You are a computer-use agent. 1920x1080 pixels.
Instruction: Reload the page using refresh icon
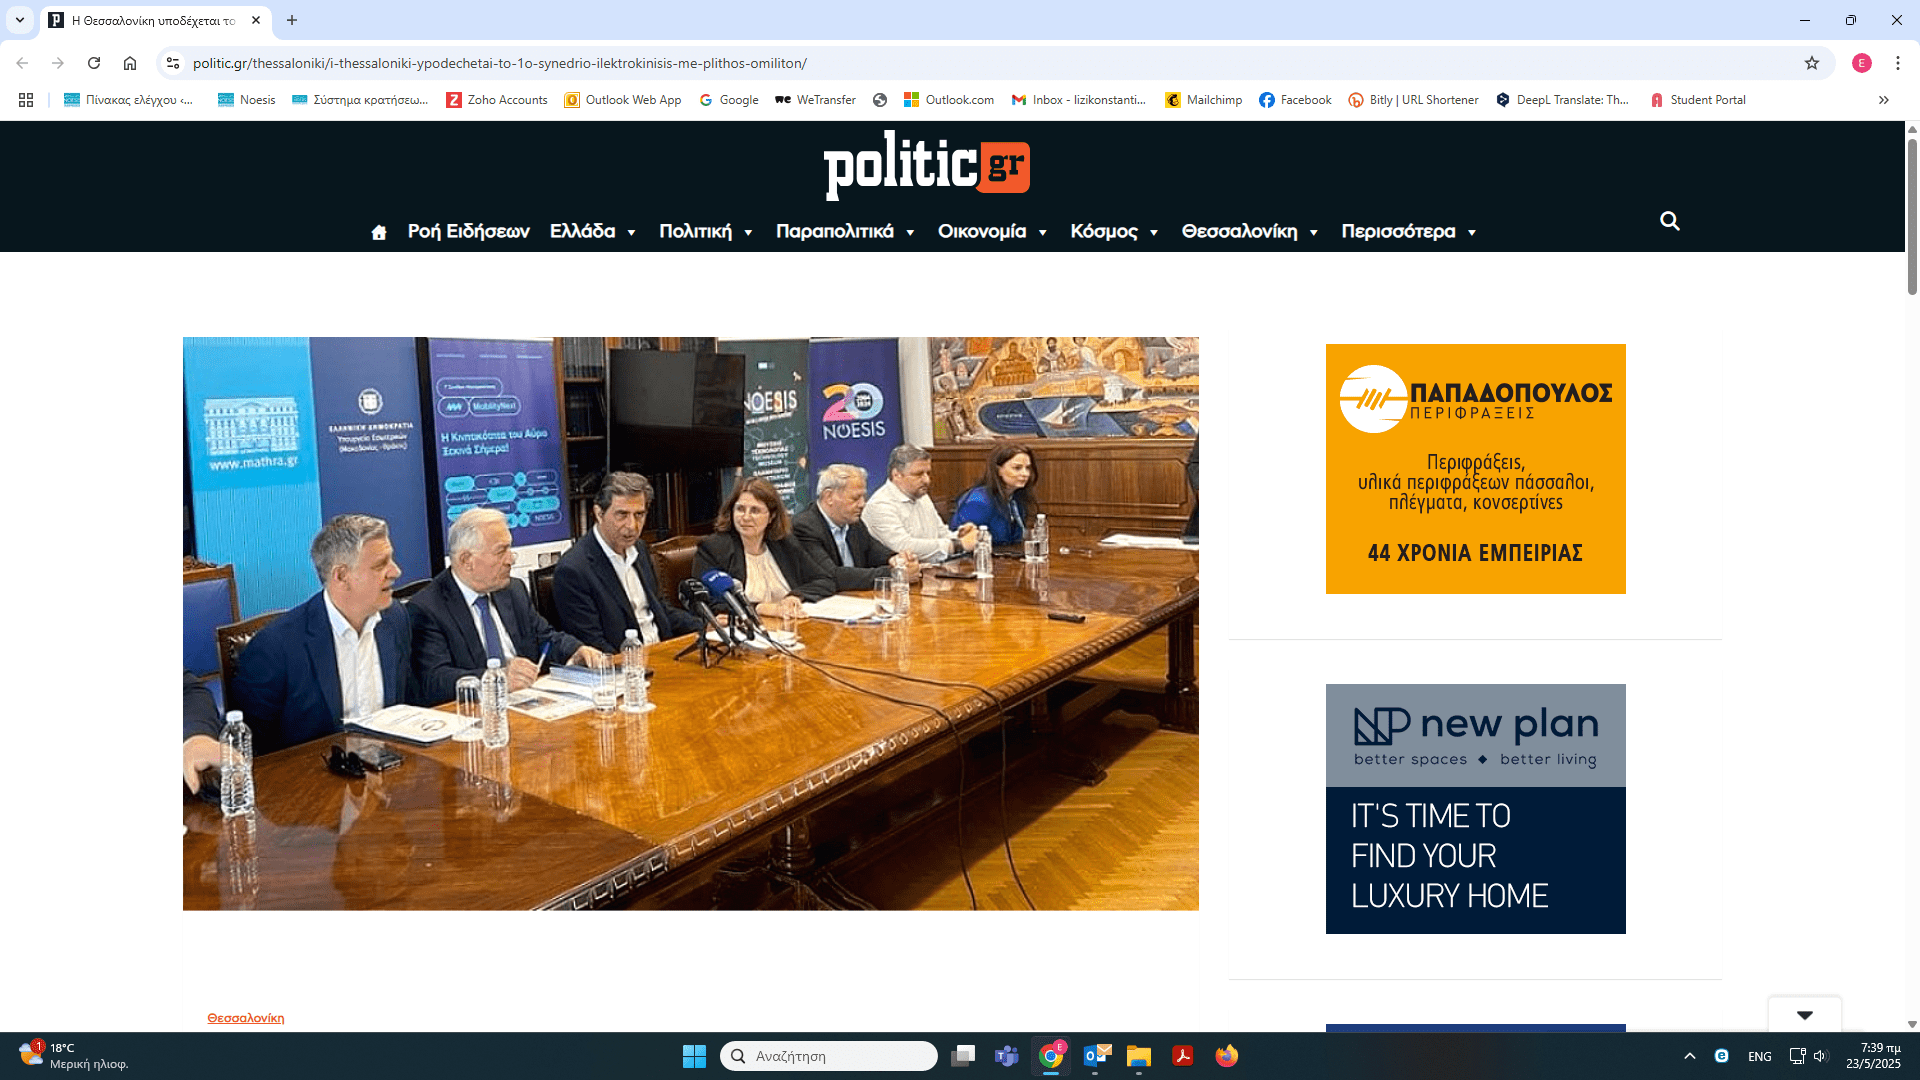tap(94, 63)
